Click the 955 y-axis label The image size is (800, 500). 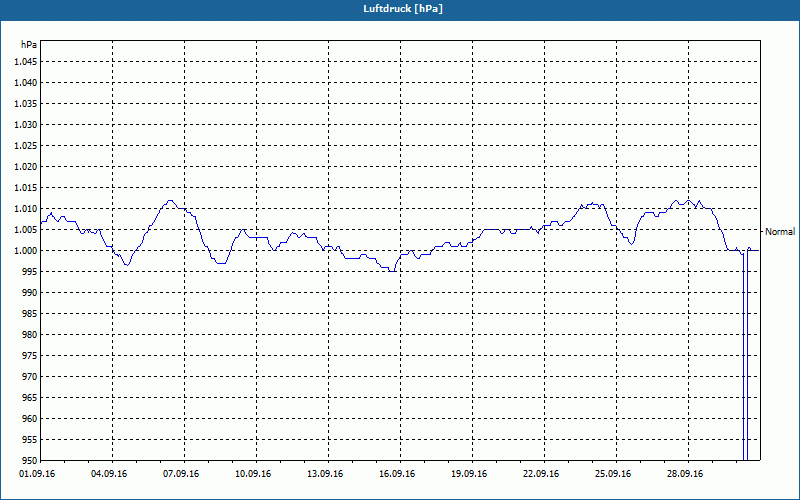point(30,440)
